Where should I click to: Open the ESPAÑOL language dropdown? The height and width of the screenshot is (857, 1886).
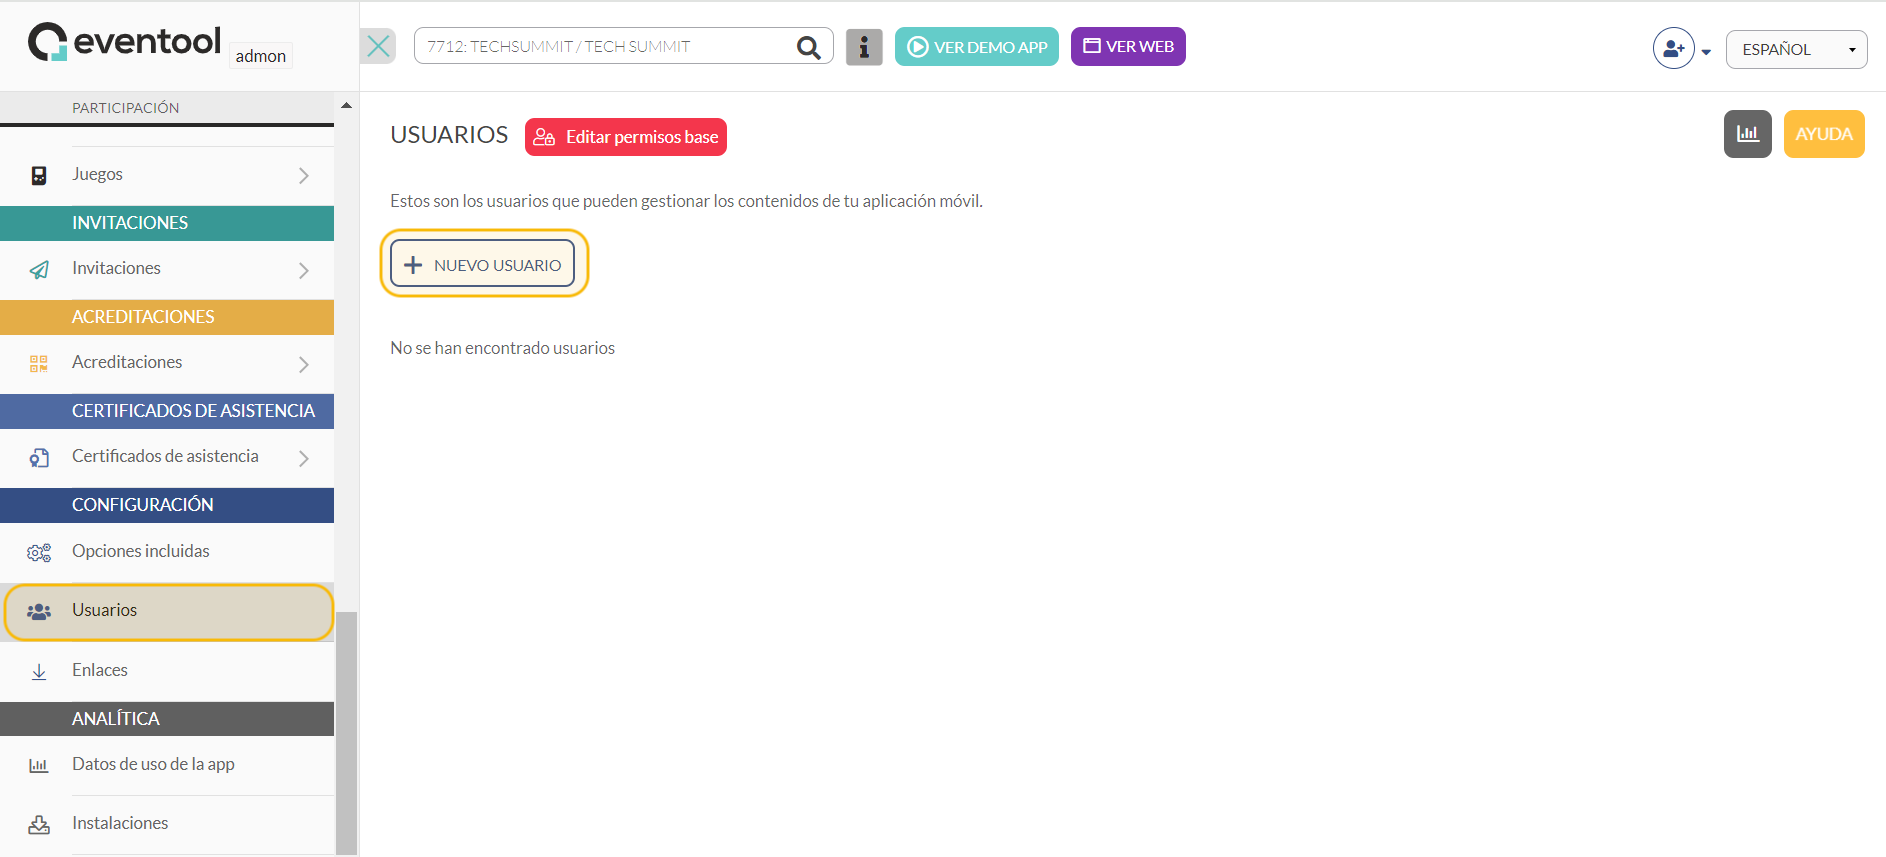coord(1796,49)
